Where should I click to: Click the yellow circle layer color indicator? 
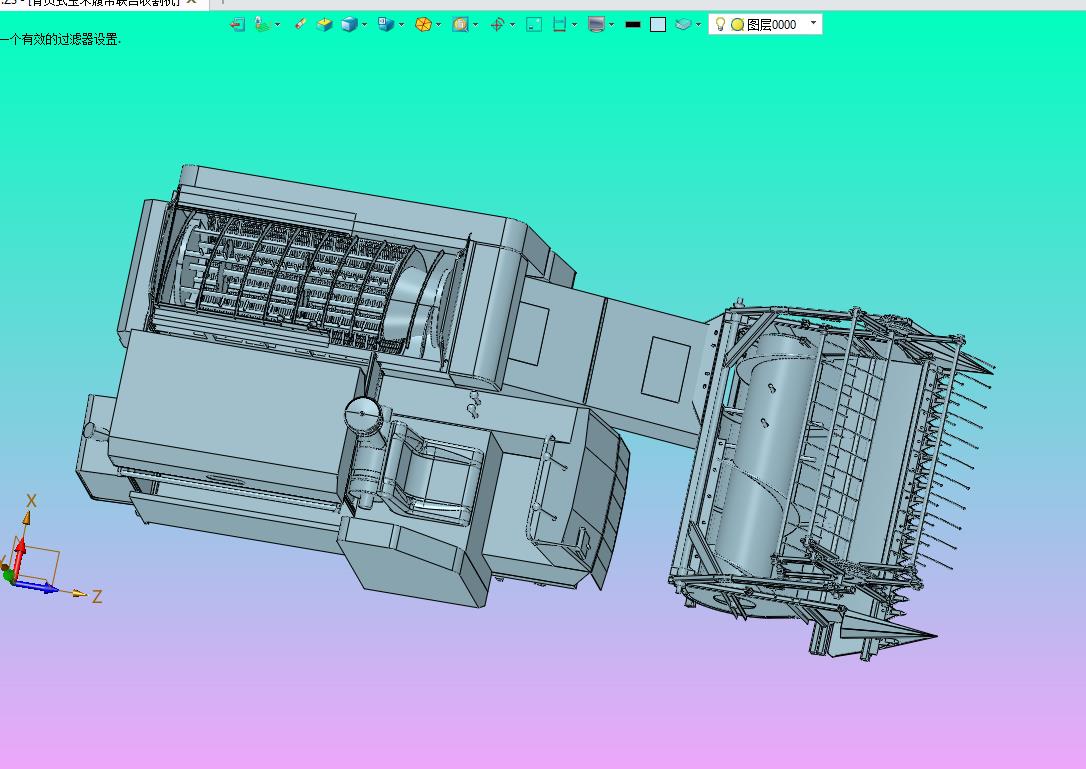[738, 25]
